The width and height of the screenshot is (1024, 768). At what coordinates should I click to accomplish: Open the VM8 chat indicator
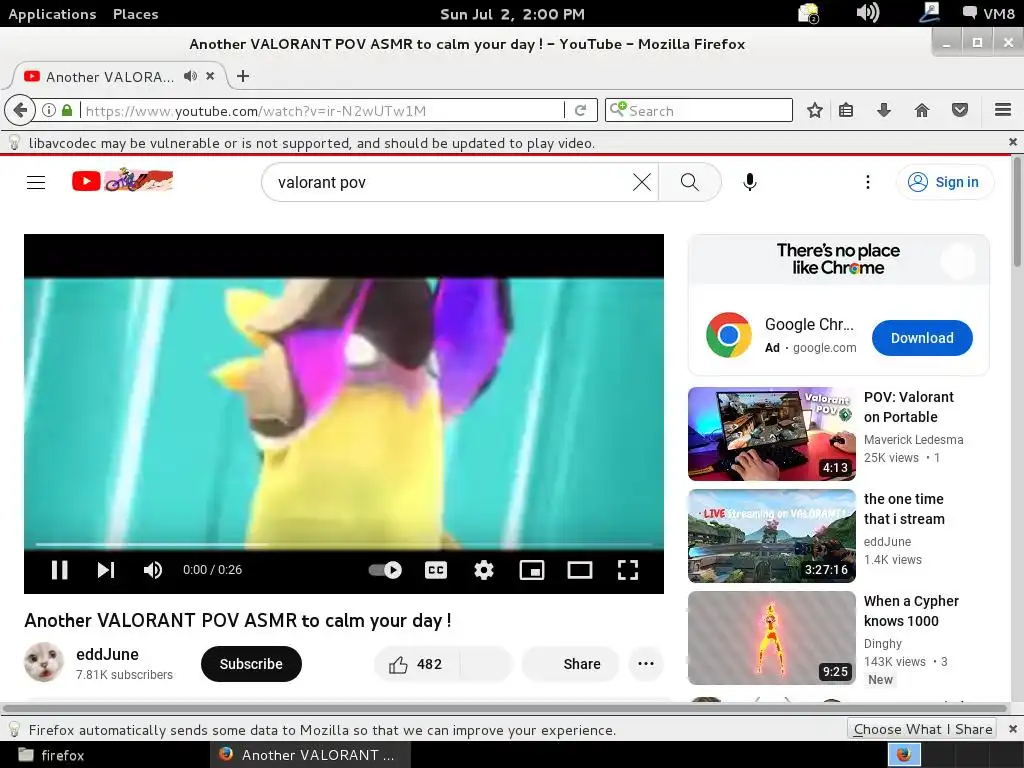[x=989, y=13]
